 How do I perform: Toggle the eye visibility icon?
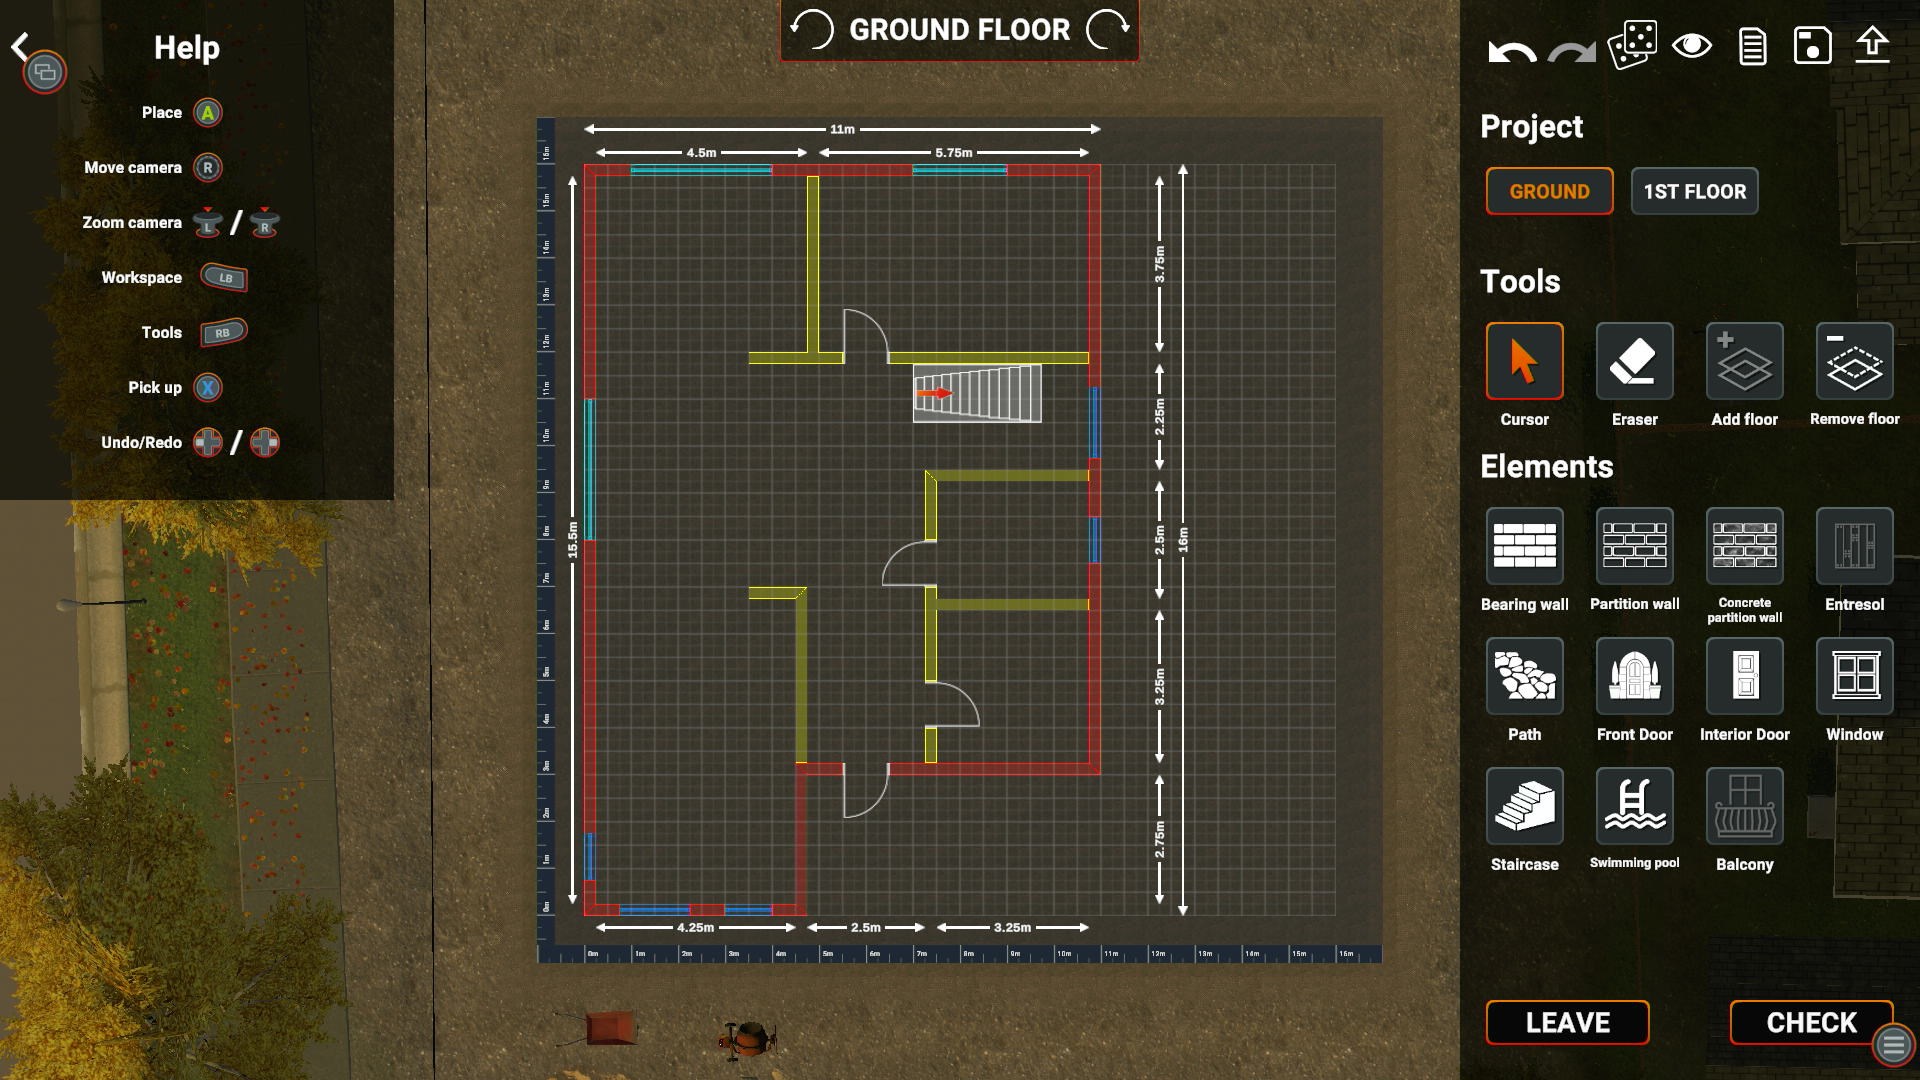(1692, 44)
